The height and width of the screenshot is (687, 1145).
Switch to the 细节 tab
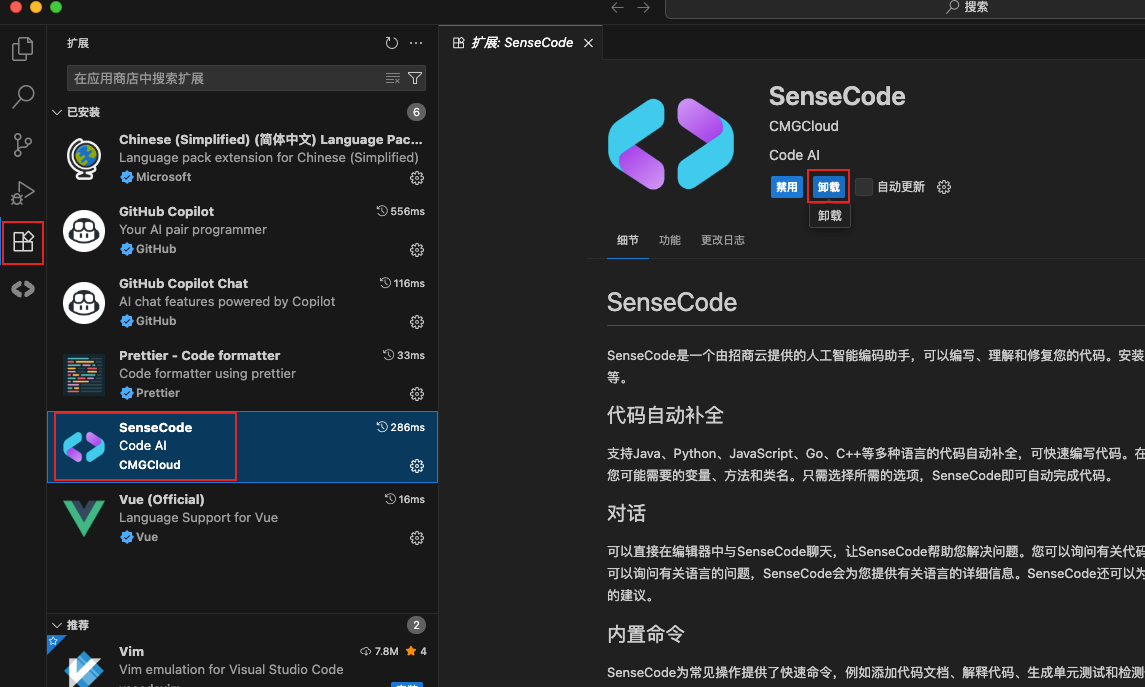[x=627, y=240]
